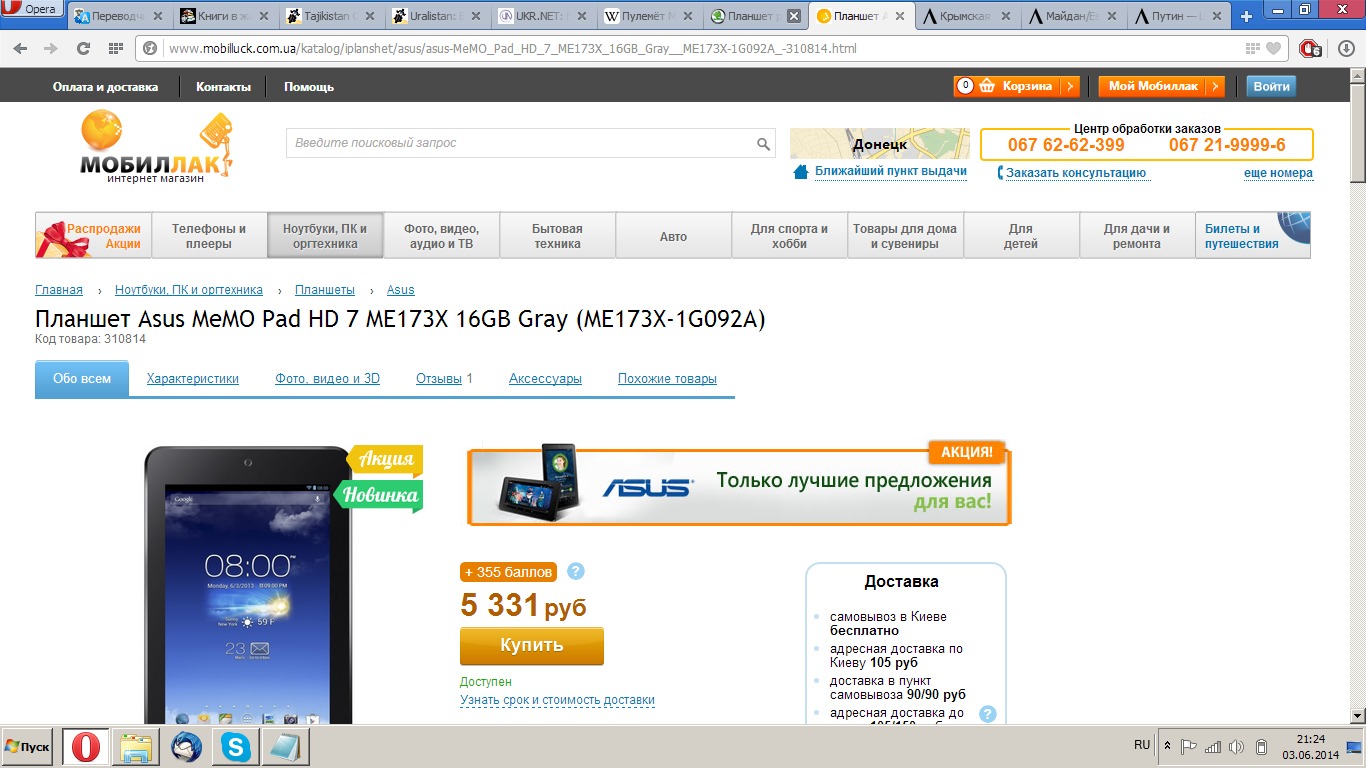Click Заказать консультацию link

[1076, 173]
